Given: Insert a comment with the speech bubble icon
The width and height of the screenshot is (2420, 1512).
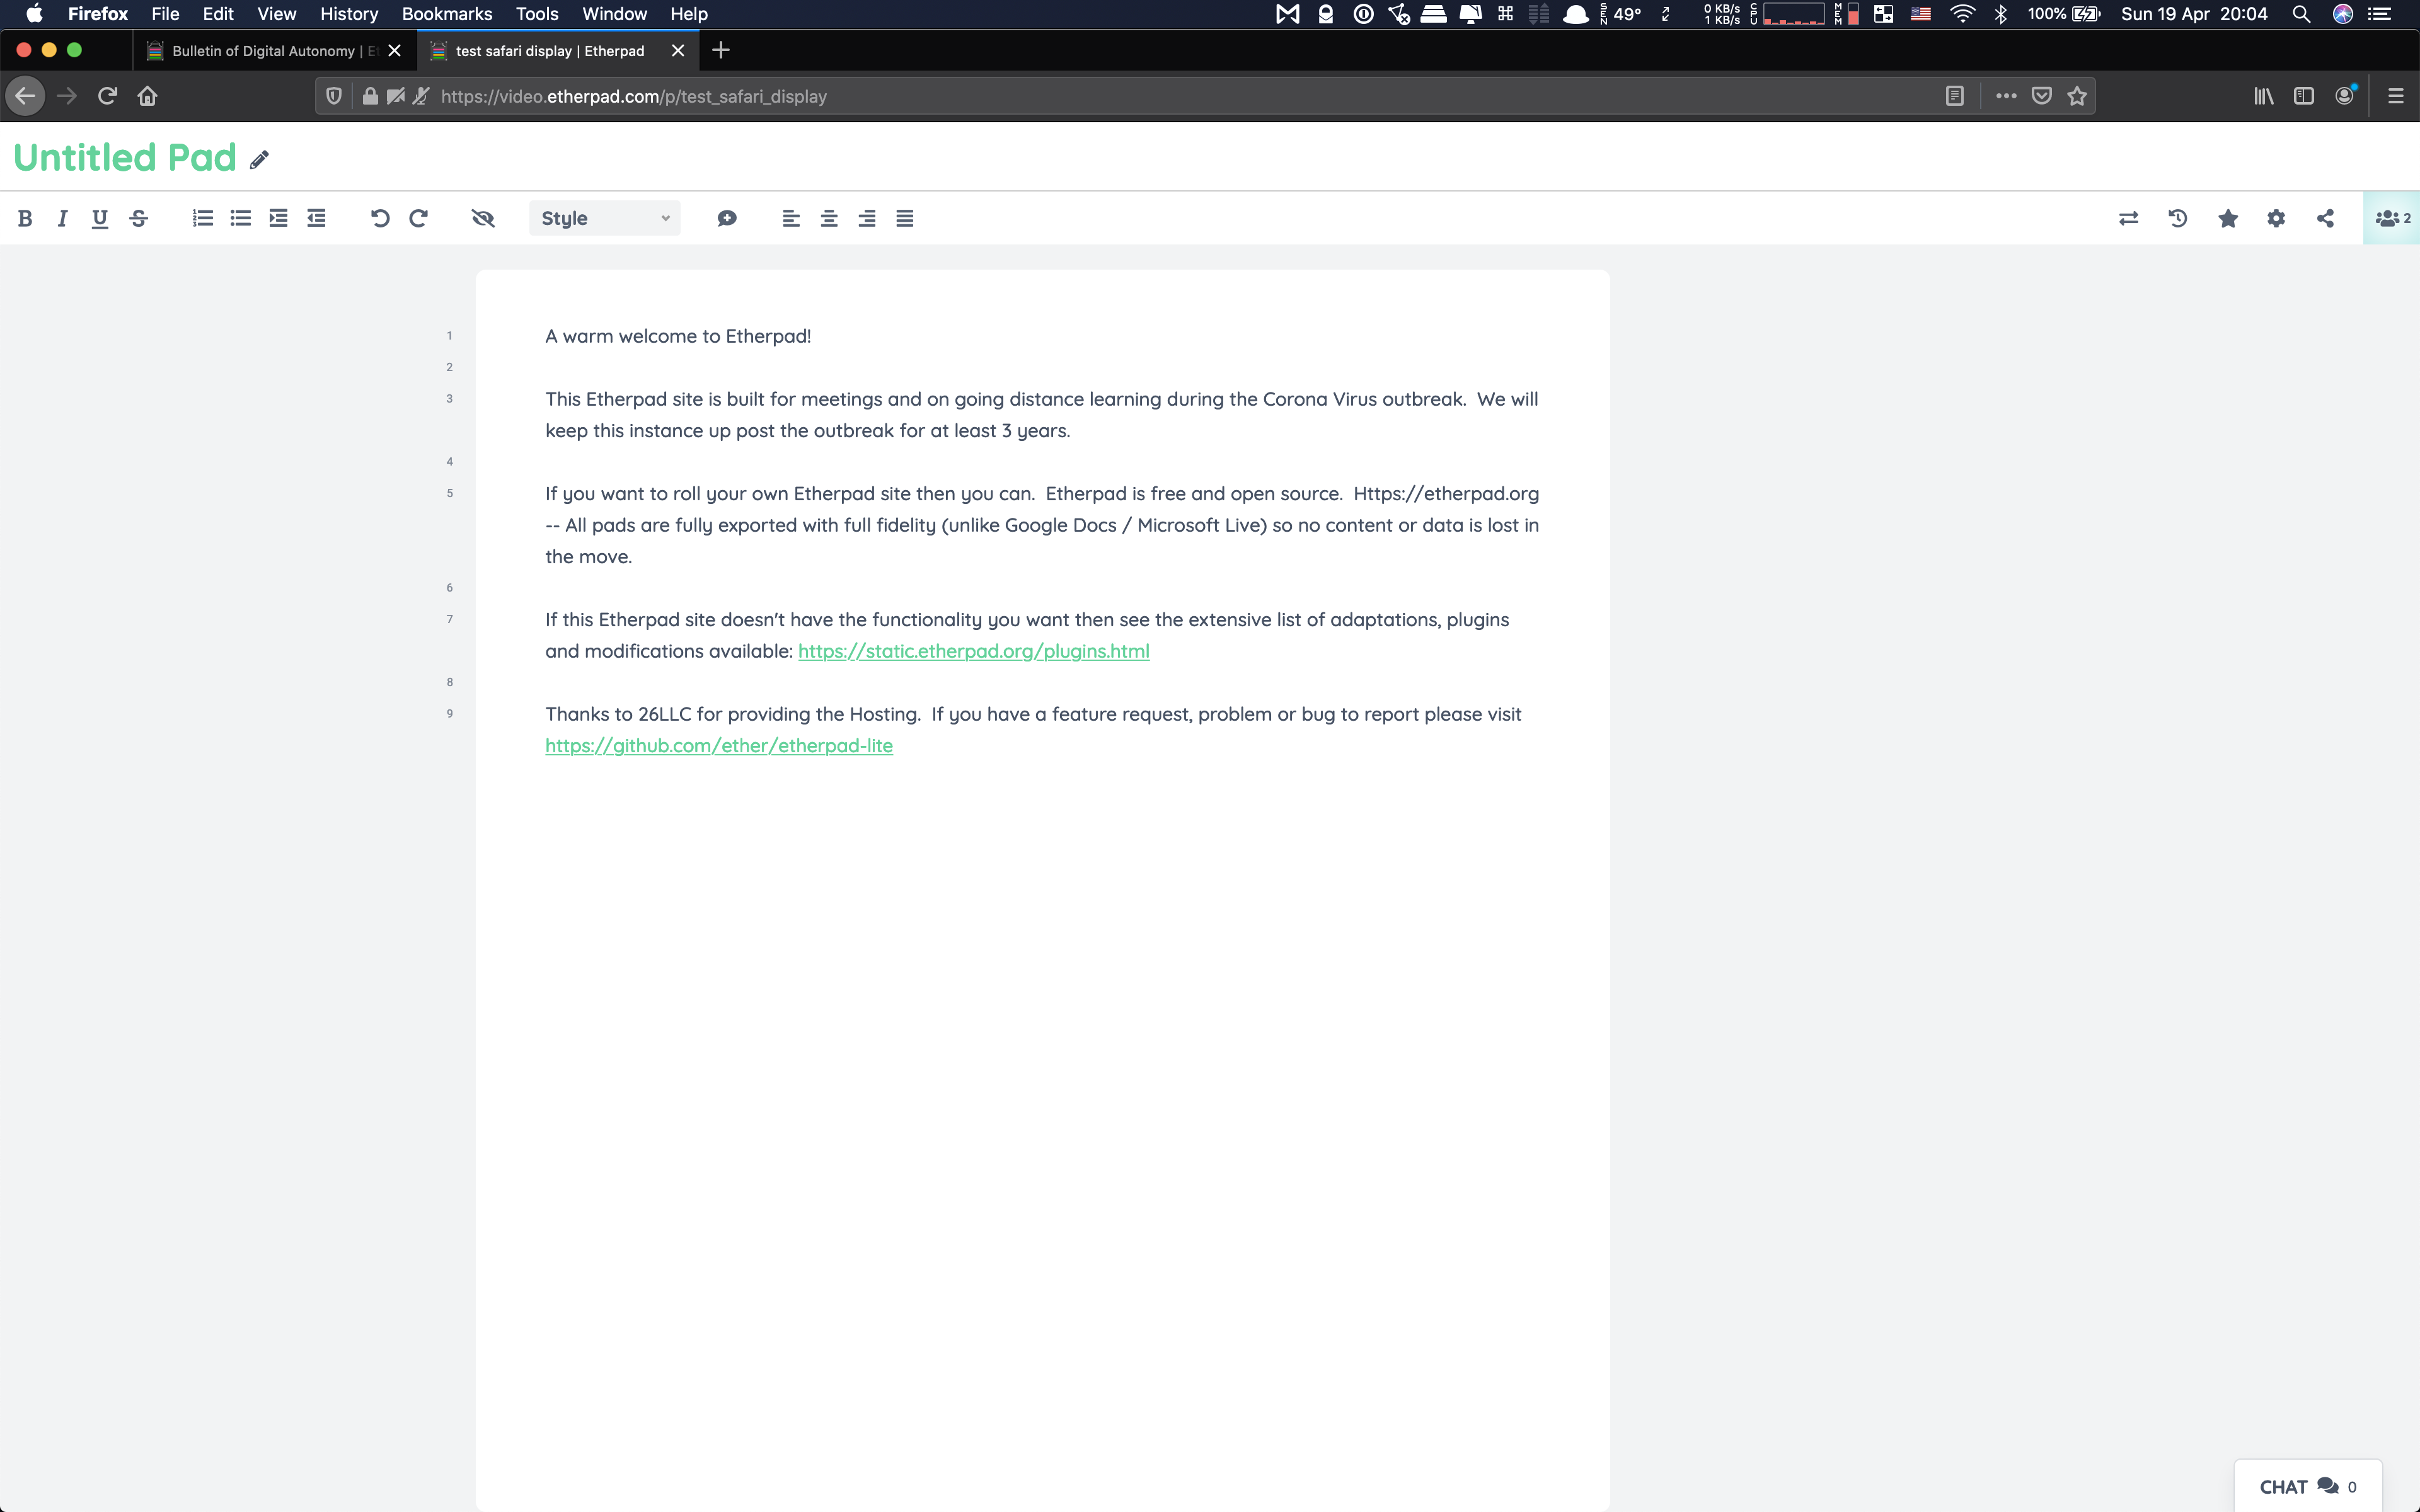Looking at the screenshot, I should tap(727, 218).
